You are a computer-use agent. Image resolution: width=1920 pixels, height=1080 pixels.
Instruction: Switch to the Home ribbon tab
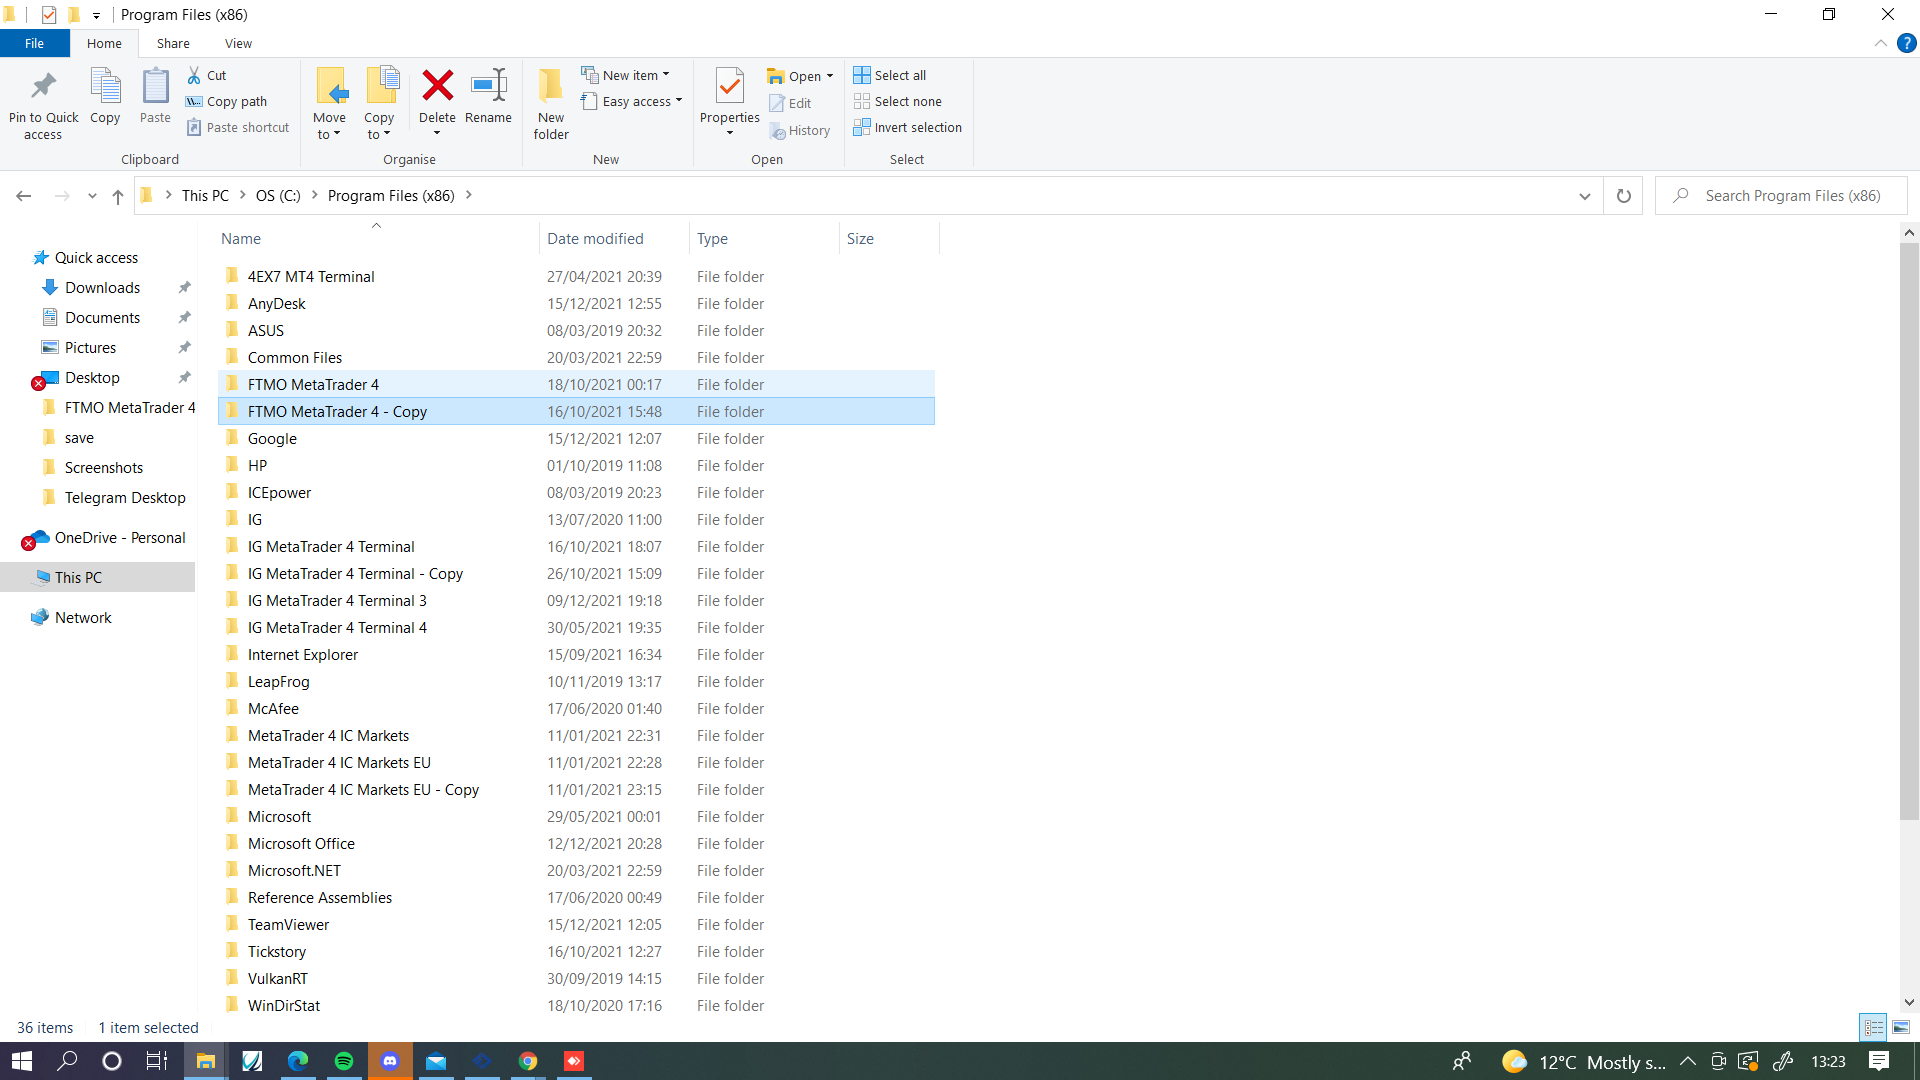pos(104,43)
